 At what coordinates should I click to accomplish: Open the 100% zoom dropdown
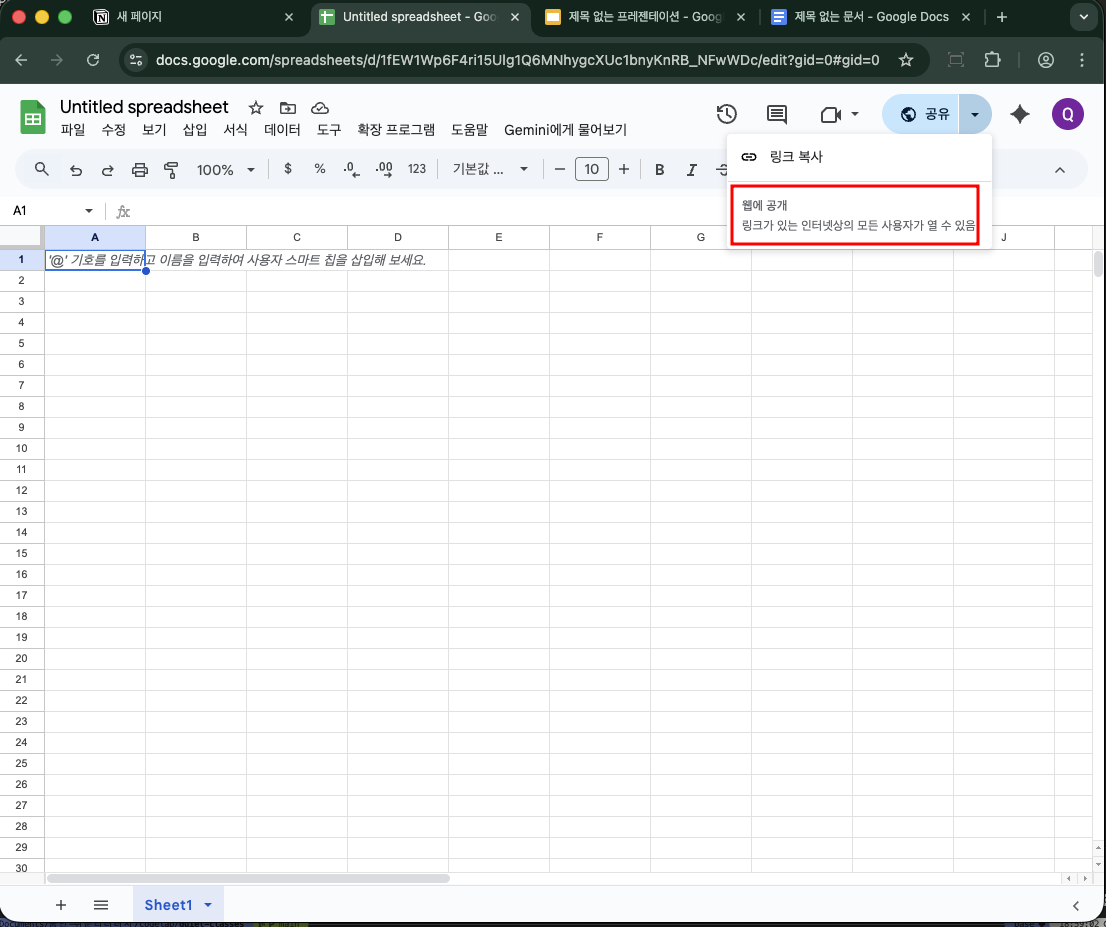pyautogui.click(x=226, y=170)
